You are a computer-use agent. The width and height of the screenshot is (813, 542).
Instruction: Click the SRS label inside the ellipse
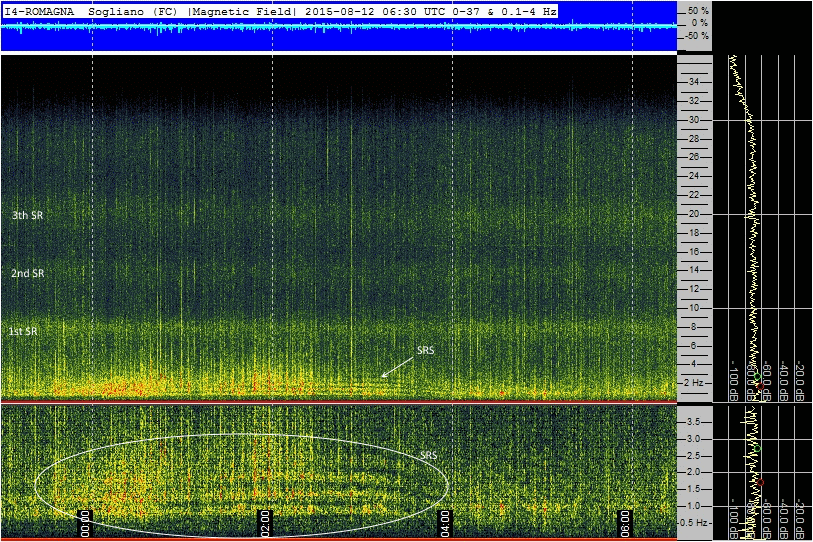428,456
